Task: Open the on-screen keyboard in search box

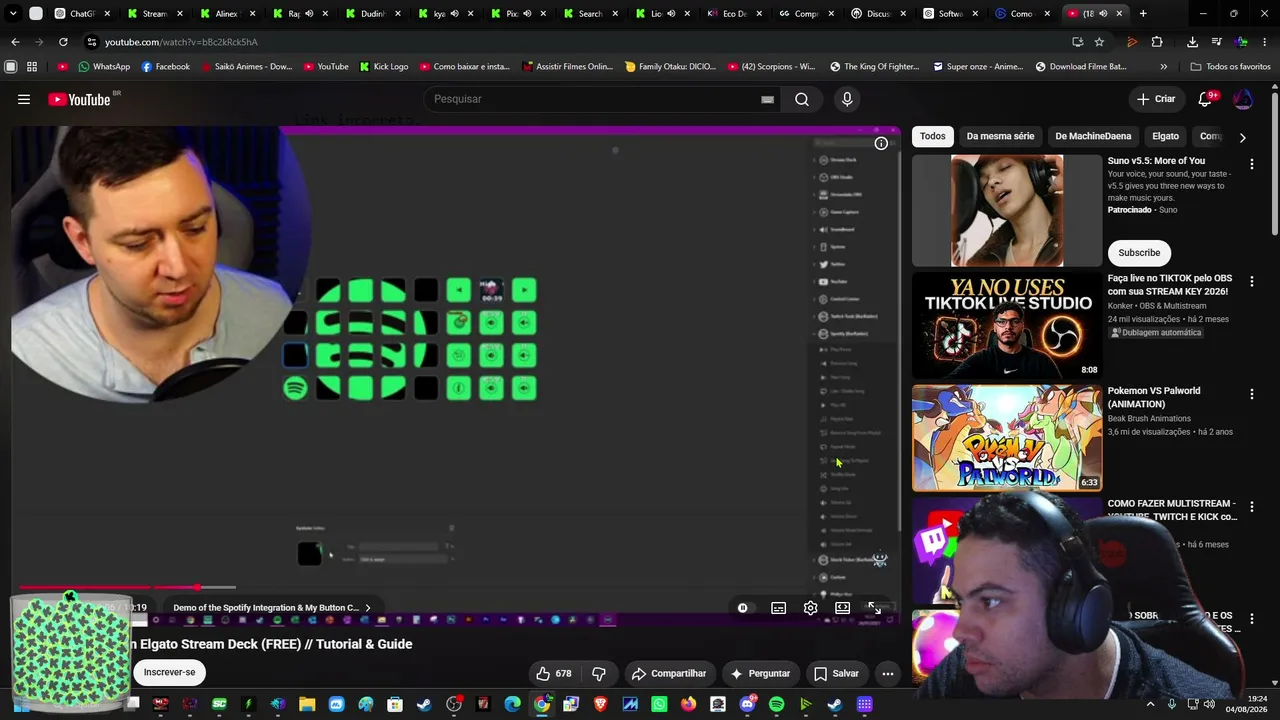Action: (x=767, y=99)
